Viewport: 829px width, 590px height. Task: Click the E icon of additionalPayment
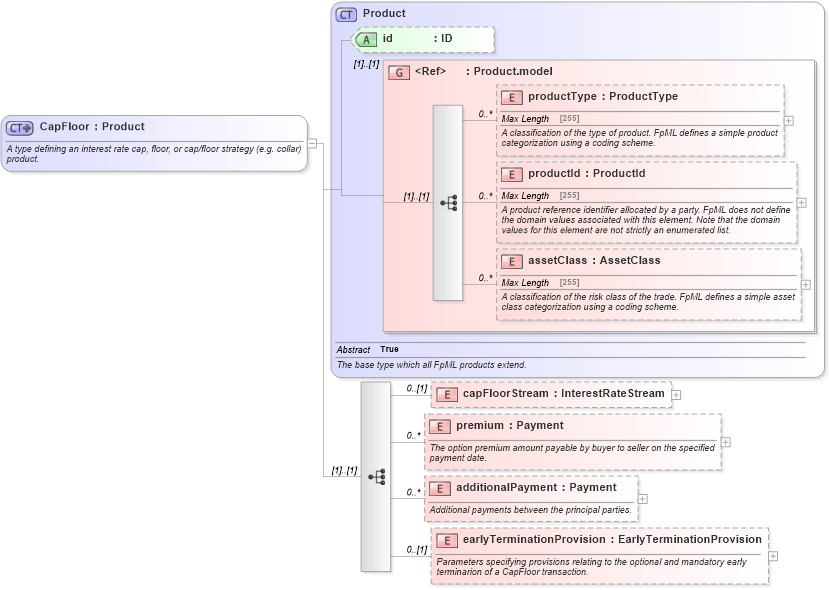click(440, 488)
